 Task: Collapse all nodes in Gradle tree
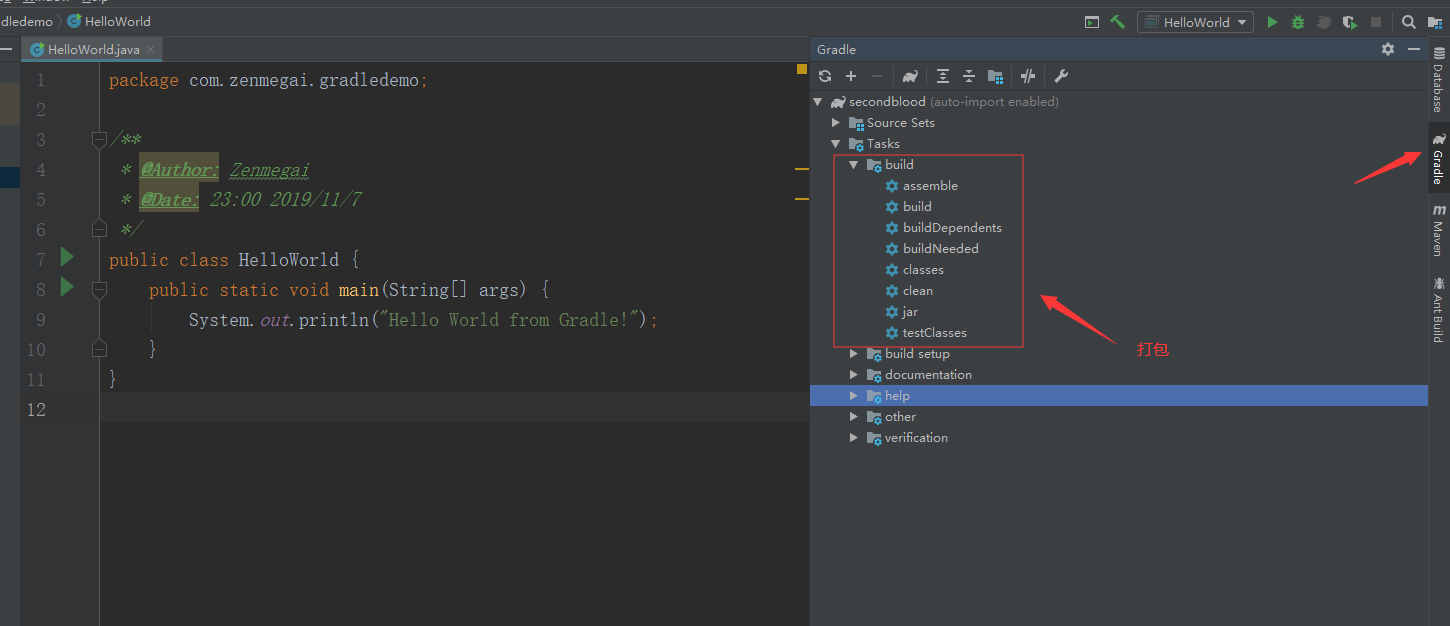coord(969,76)
